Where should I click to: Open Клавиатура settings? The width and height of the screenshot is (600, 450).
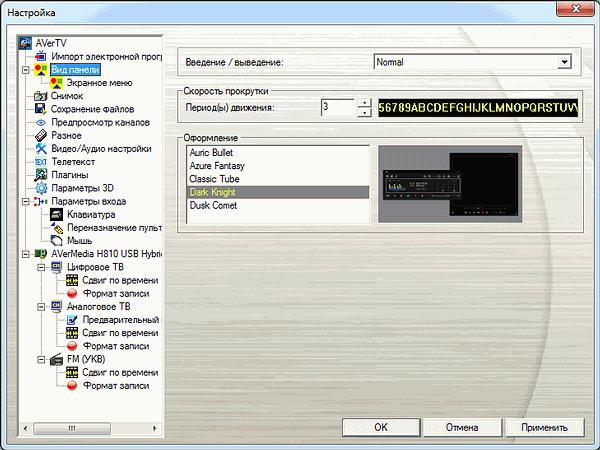(91, 214)
